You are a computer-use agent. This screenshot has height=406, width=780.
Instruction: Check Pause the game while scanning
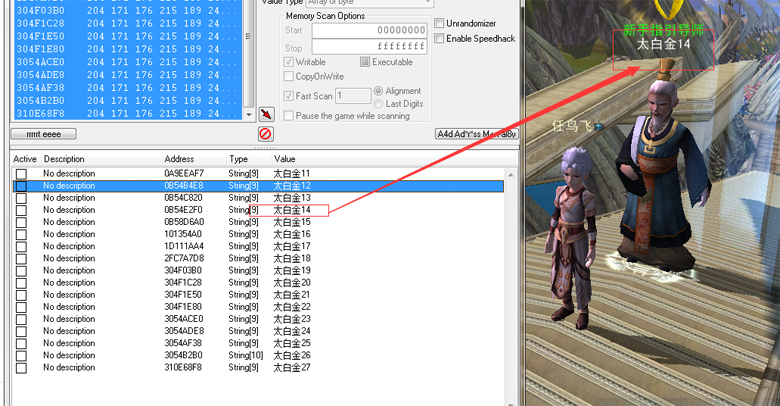point(289,116)
